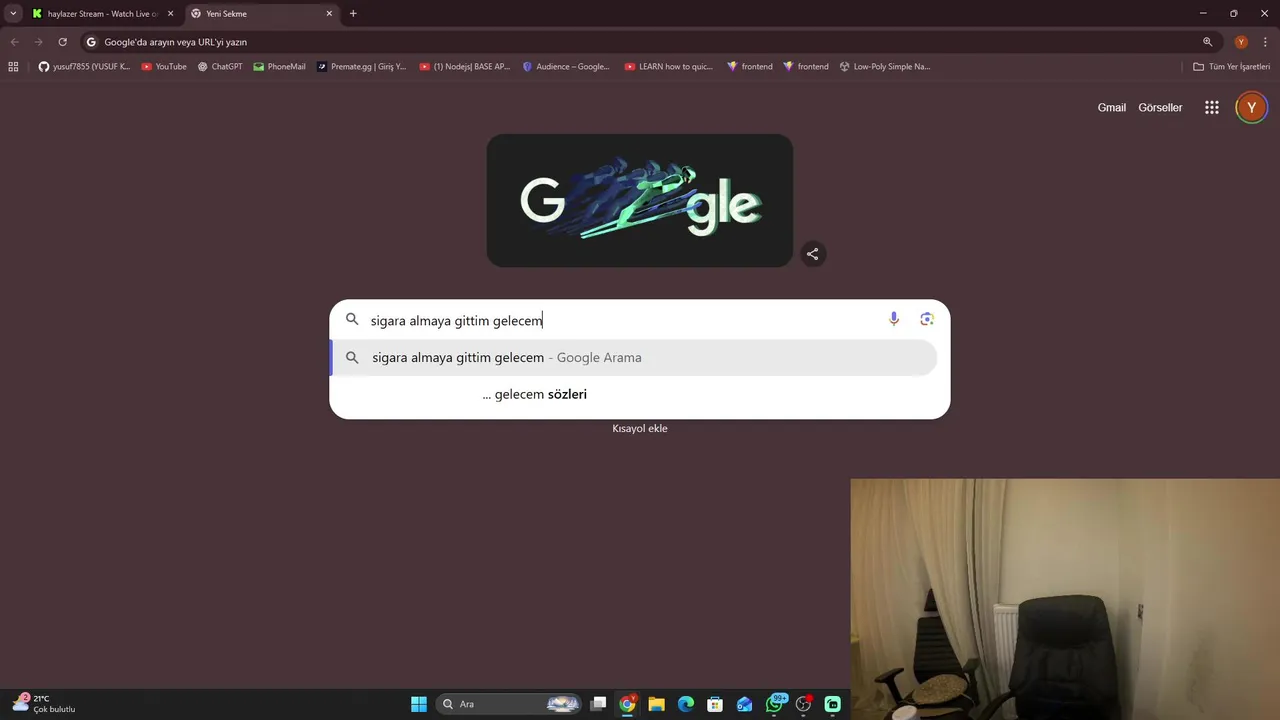Open the YouTube bookmark

click(x=164, y=67)
